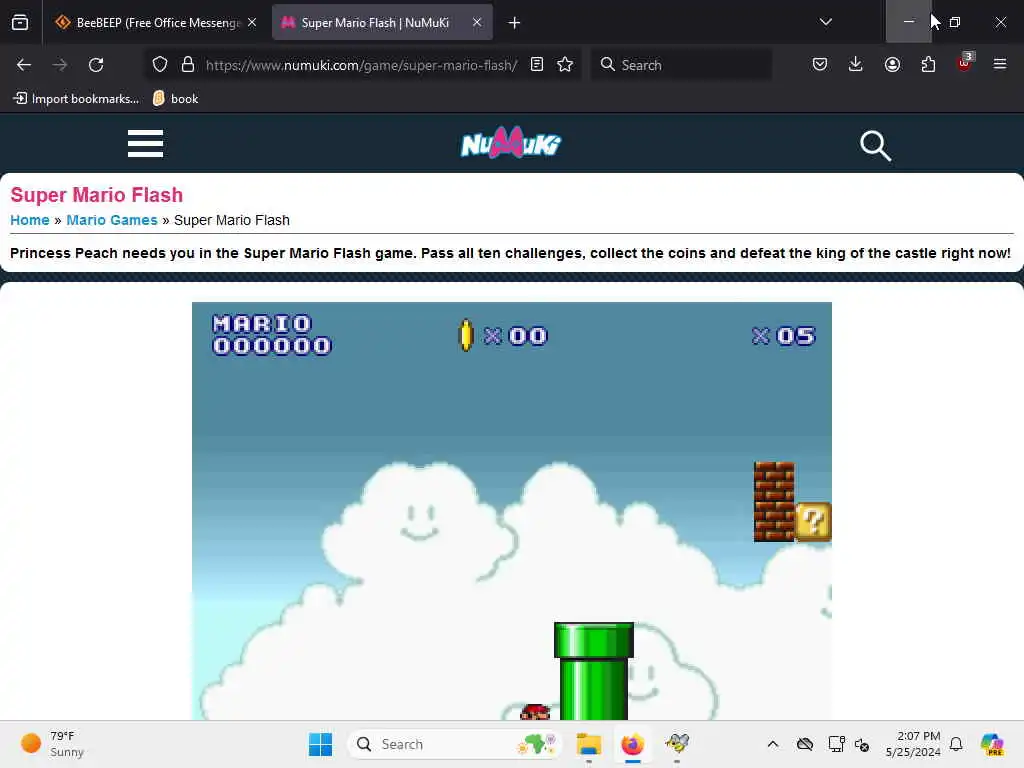
Task: Open Firefox View tab overview icon
Action: point(20,22)
